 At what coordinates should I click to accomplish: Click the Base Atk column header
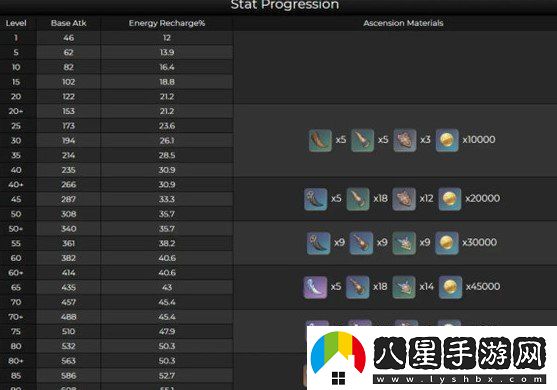point(69,23)
